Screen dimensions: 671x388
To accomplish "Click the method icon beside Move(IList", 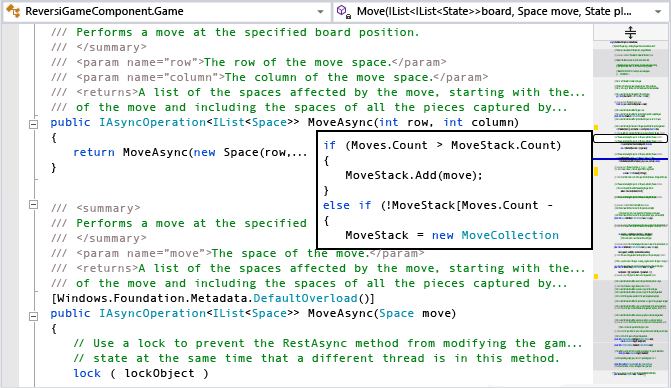I will click(344, 12).
